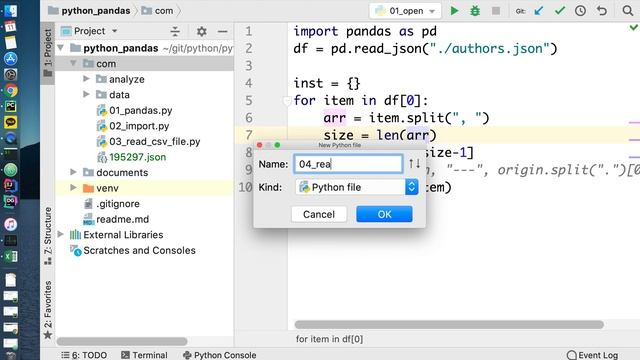
Task: Open the 6: TODO tab
Action: point(84,355)
